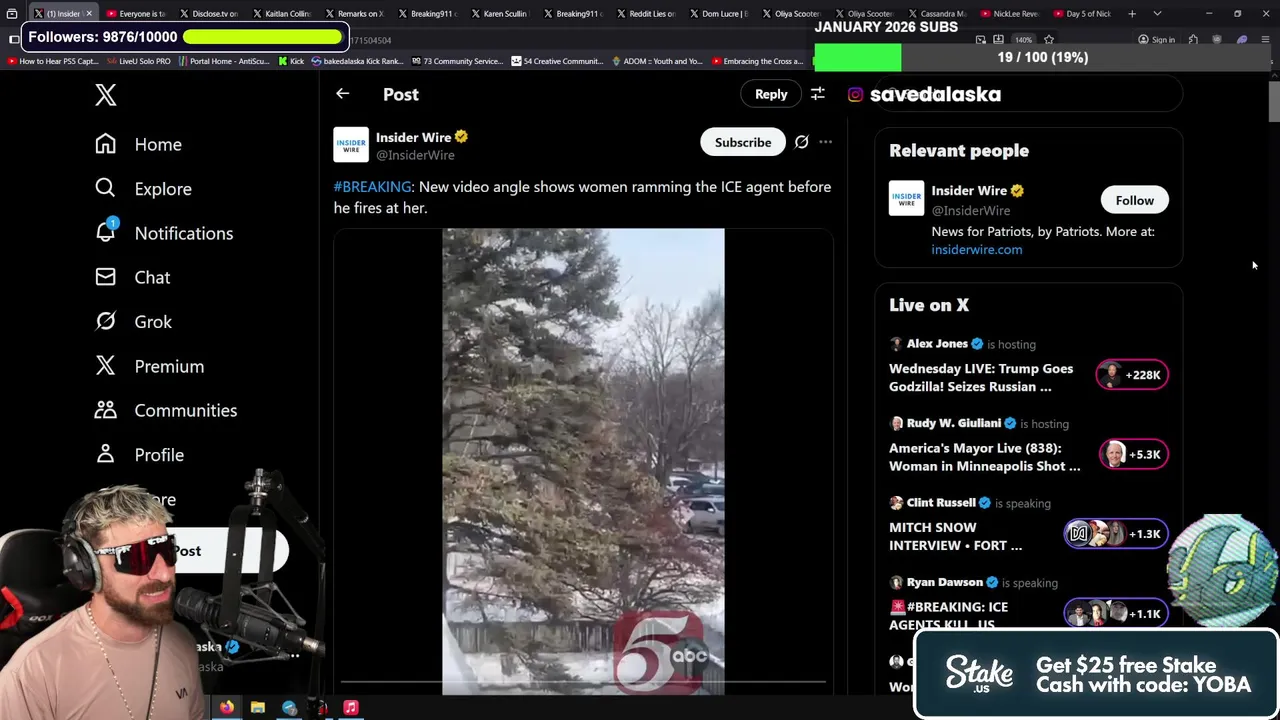1280x720 pixels.
Task: Close the active Insider browser tab
Action: (x=88, y=14)
